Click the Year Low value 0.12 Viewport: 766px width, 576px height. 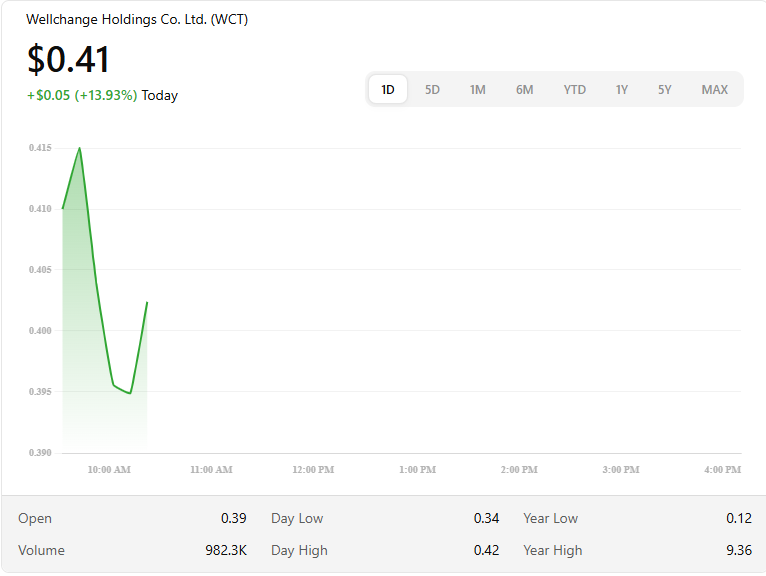pyautogui.click(x=739, y=518)
